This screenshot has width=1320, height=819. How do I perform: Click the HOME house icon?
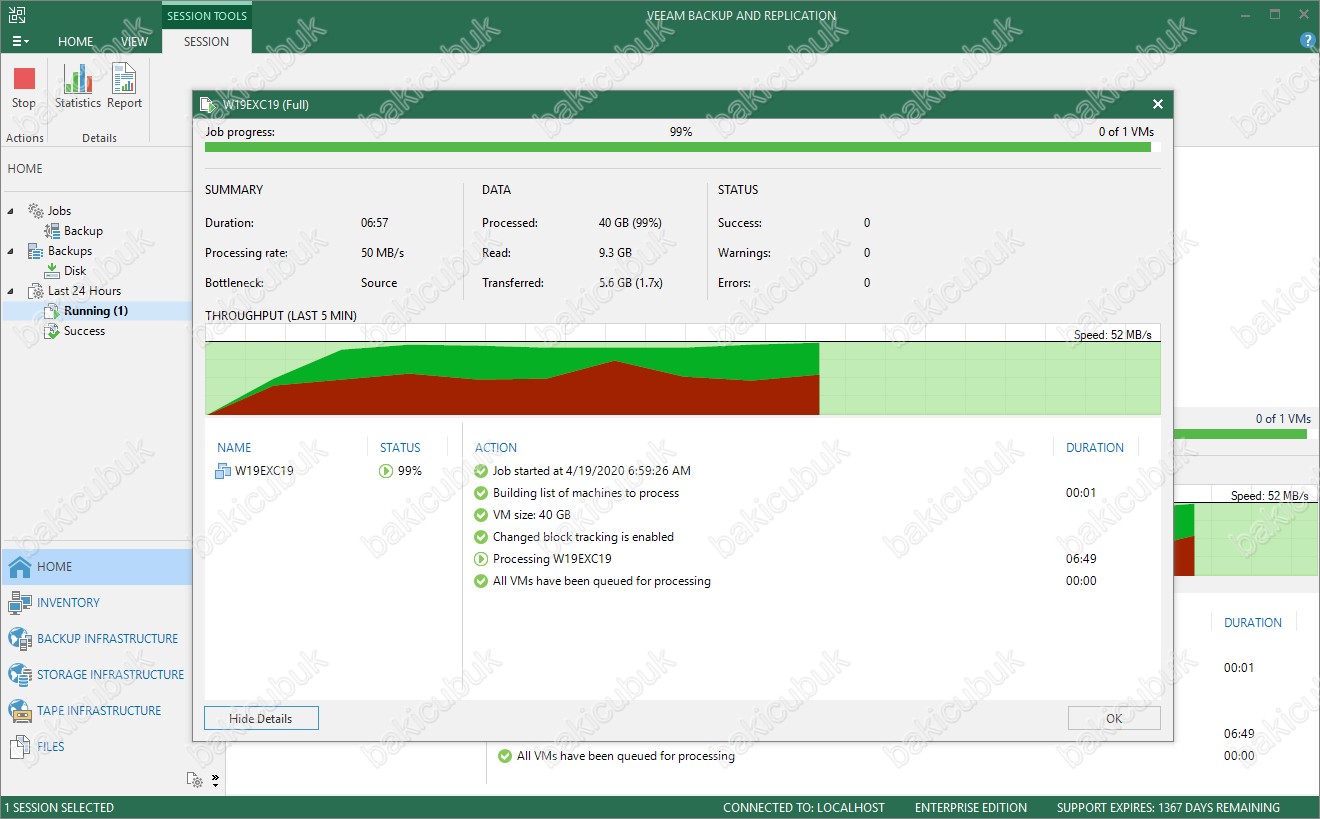coord(20,566)
